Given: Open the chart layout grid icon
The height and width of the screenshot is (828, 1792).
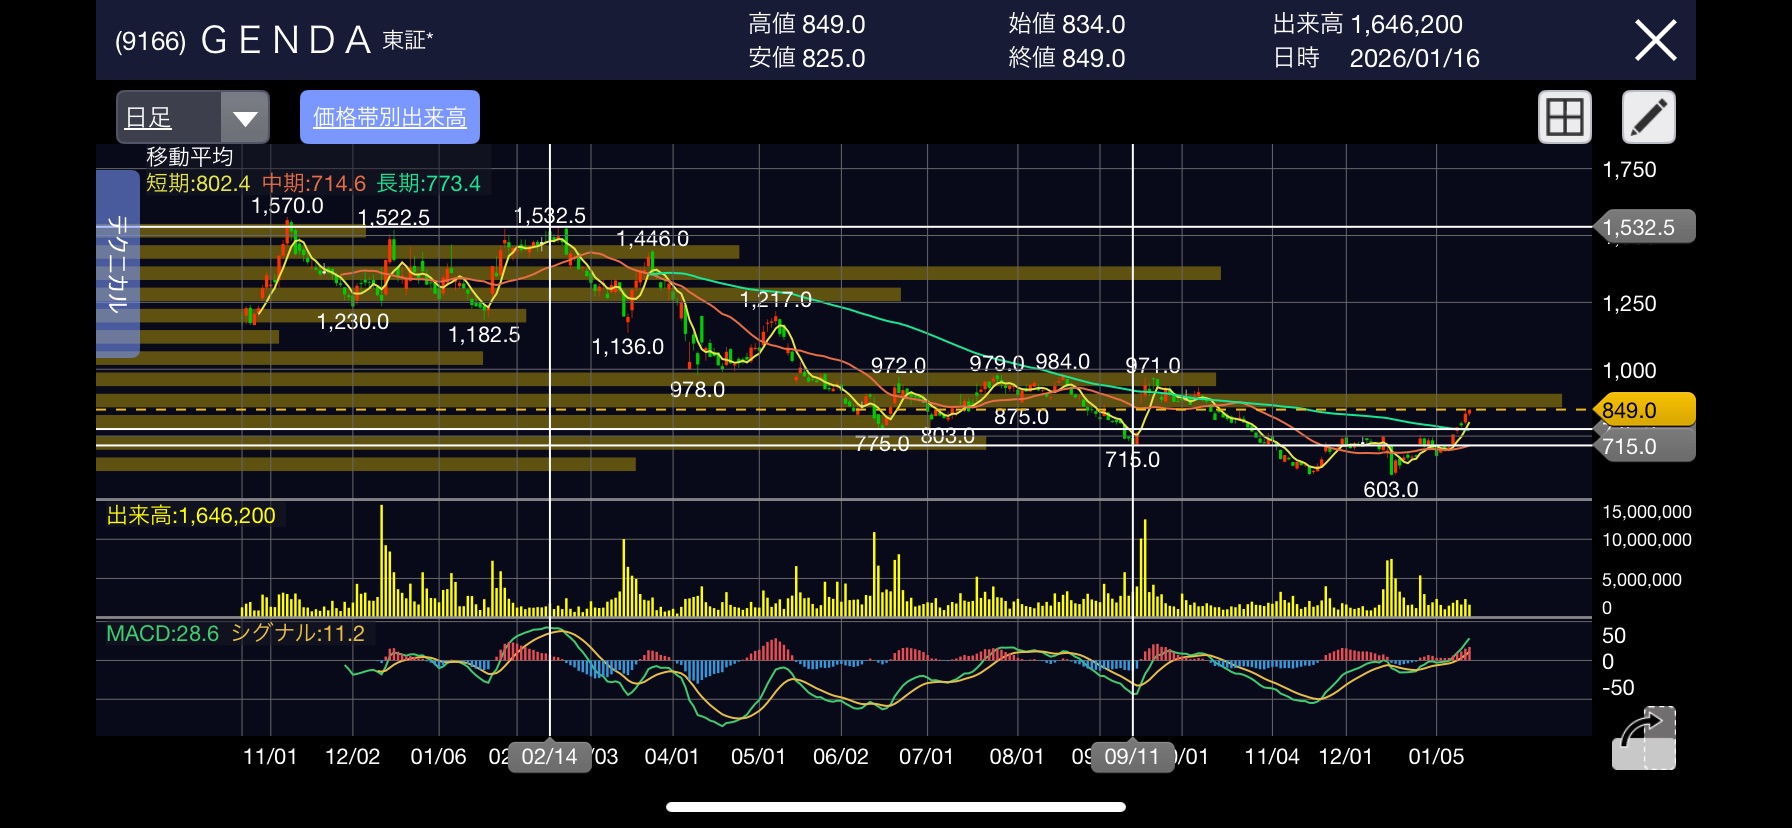Looking at the screenshot, I should coord(1564,118).
